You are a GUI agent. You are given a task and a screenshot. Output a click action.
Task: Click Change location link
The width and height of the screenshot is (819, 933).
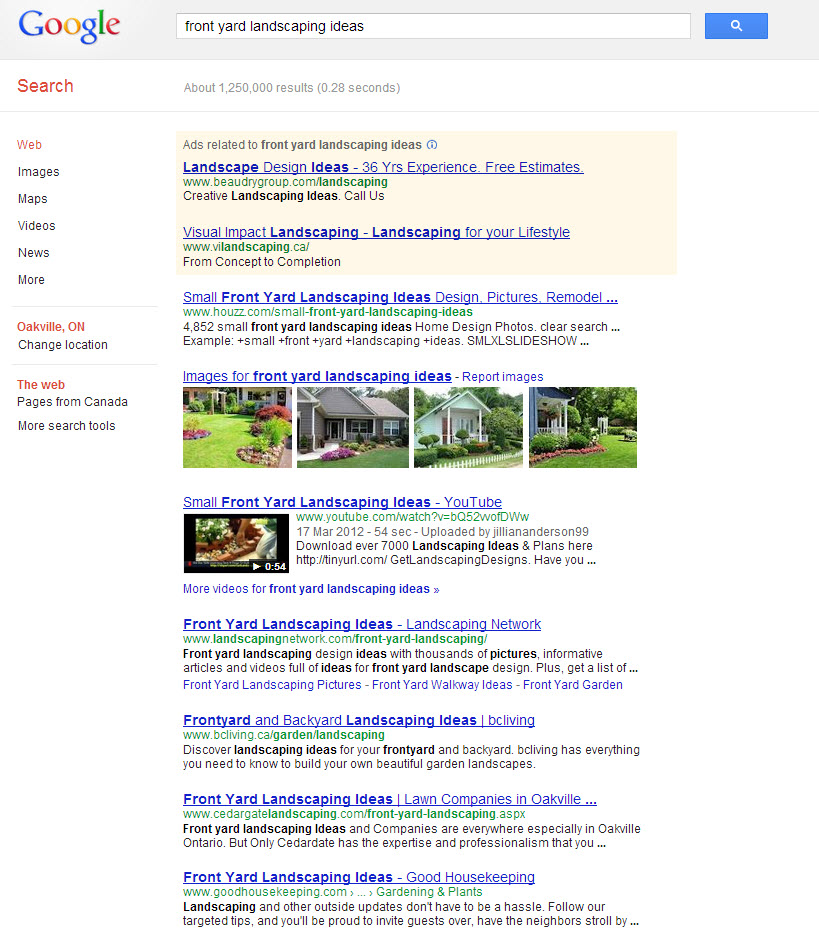[x=62, y=345]
